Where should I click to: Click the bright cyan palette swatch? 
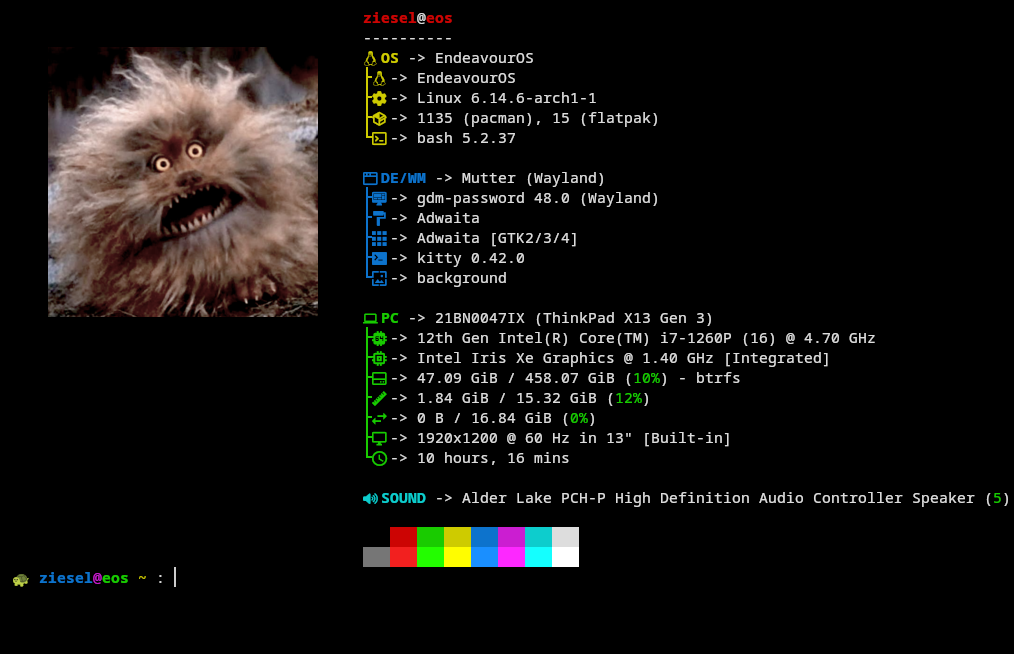pyautogui.click(x=539, y=557)
